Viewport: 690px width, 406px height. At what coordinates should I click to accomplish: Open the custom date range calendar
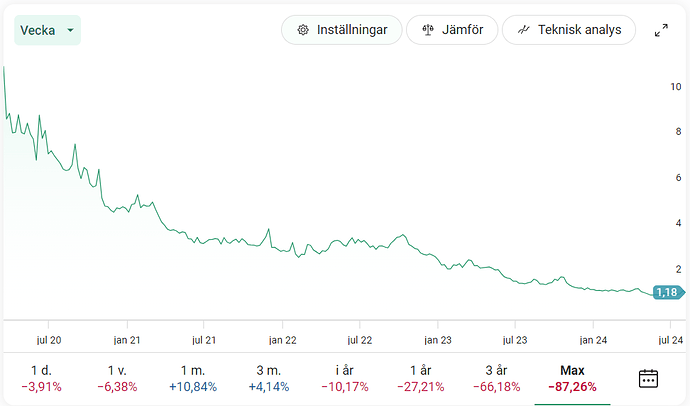(648, 378)
